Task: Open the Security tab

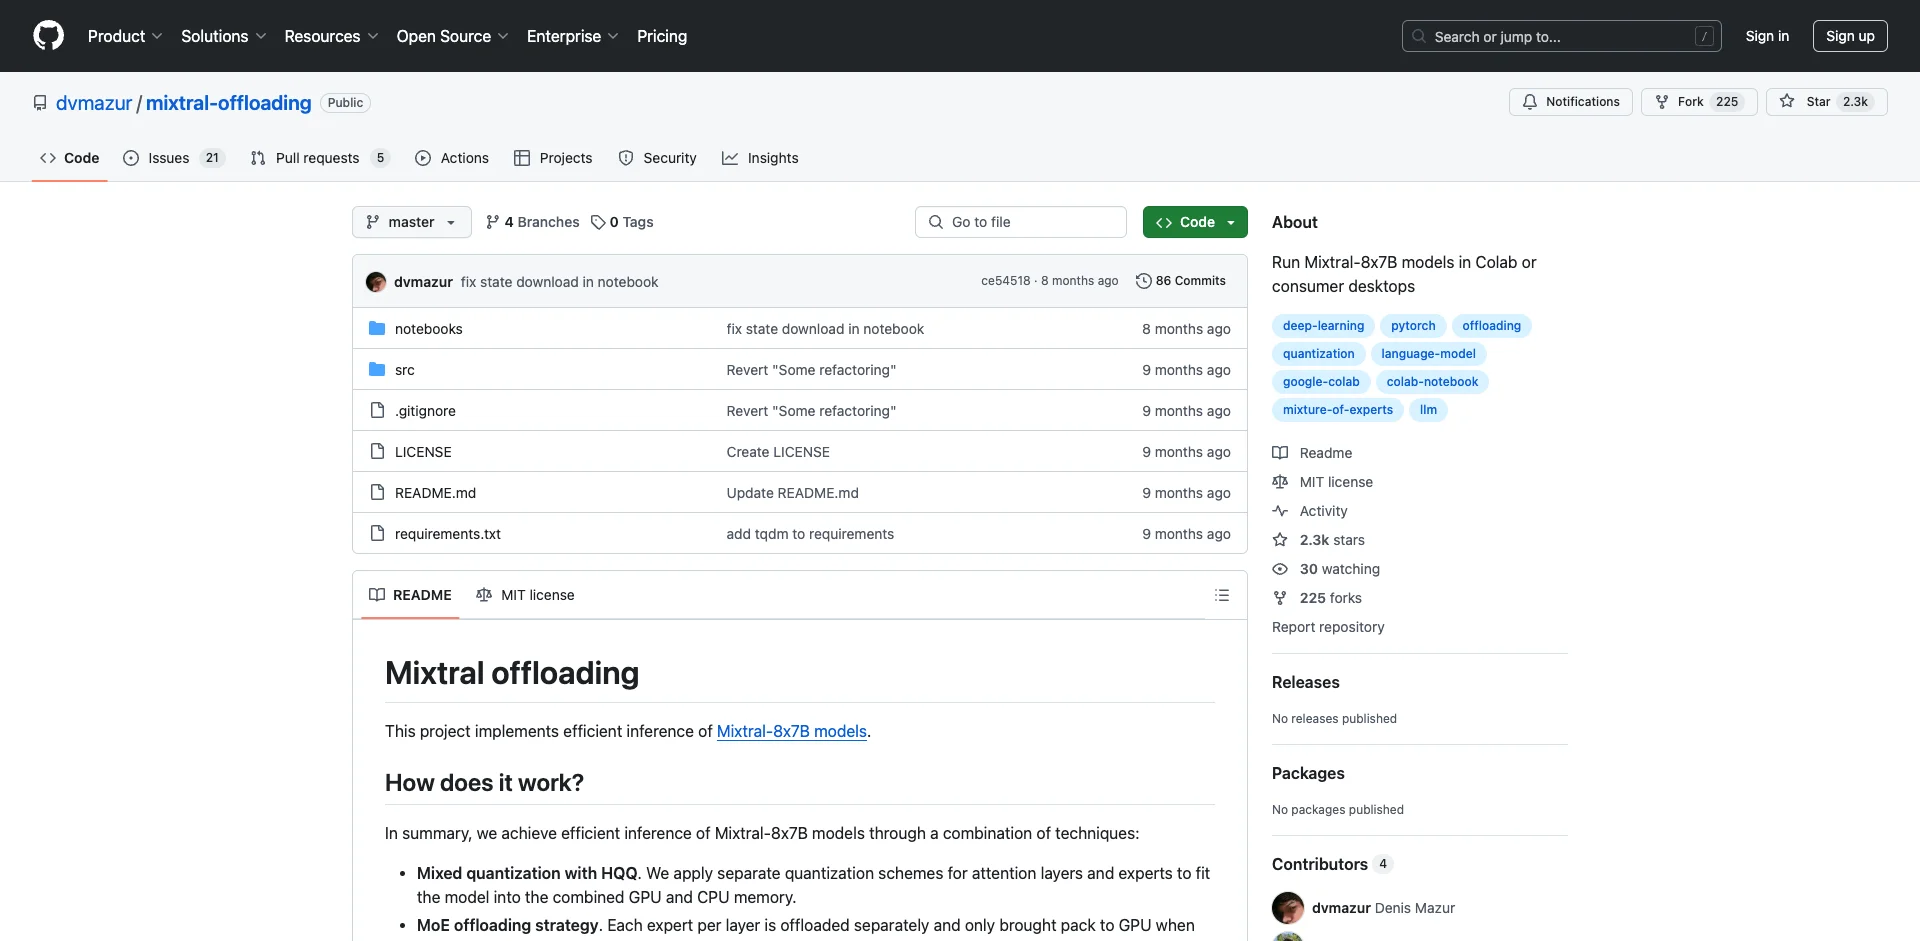Action: tap(657, 158)
